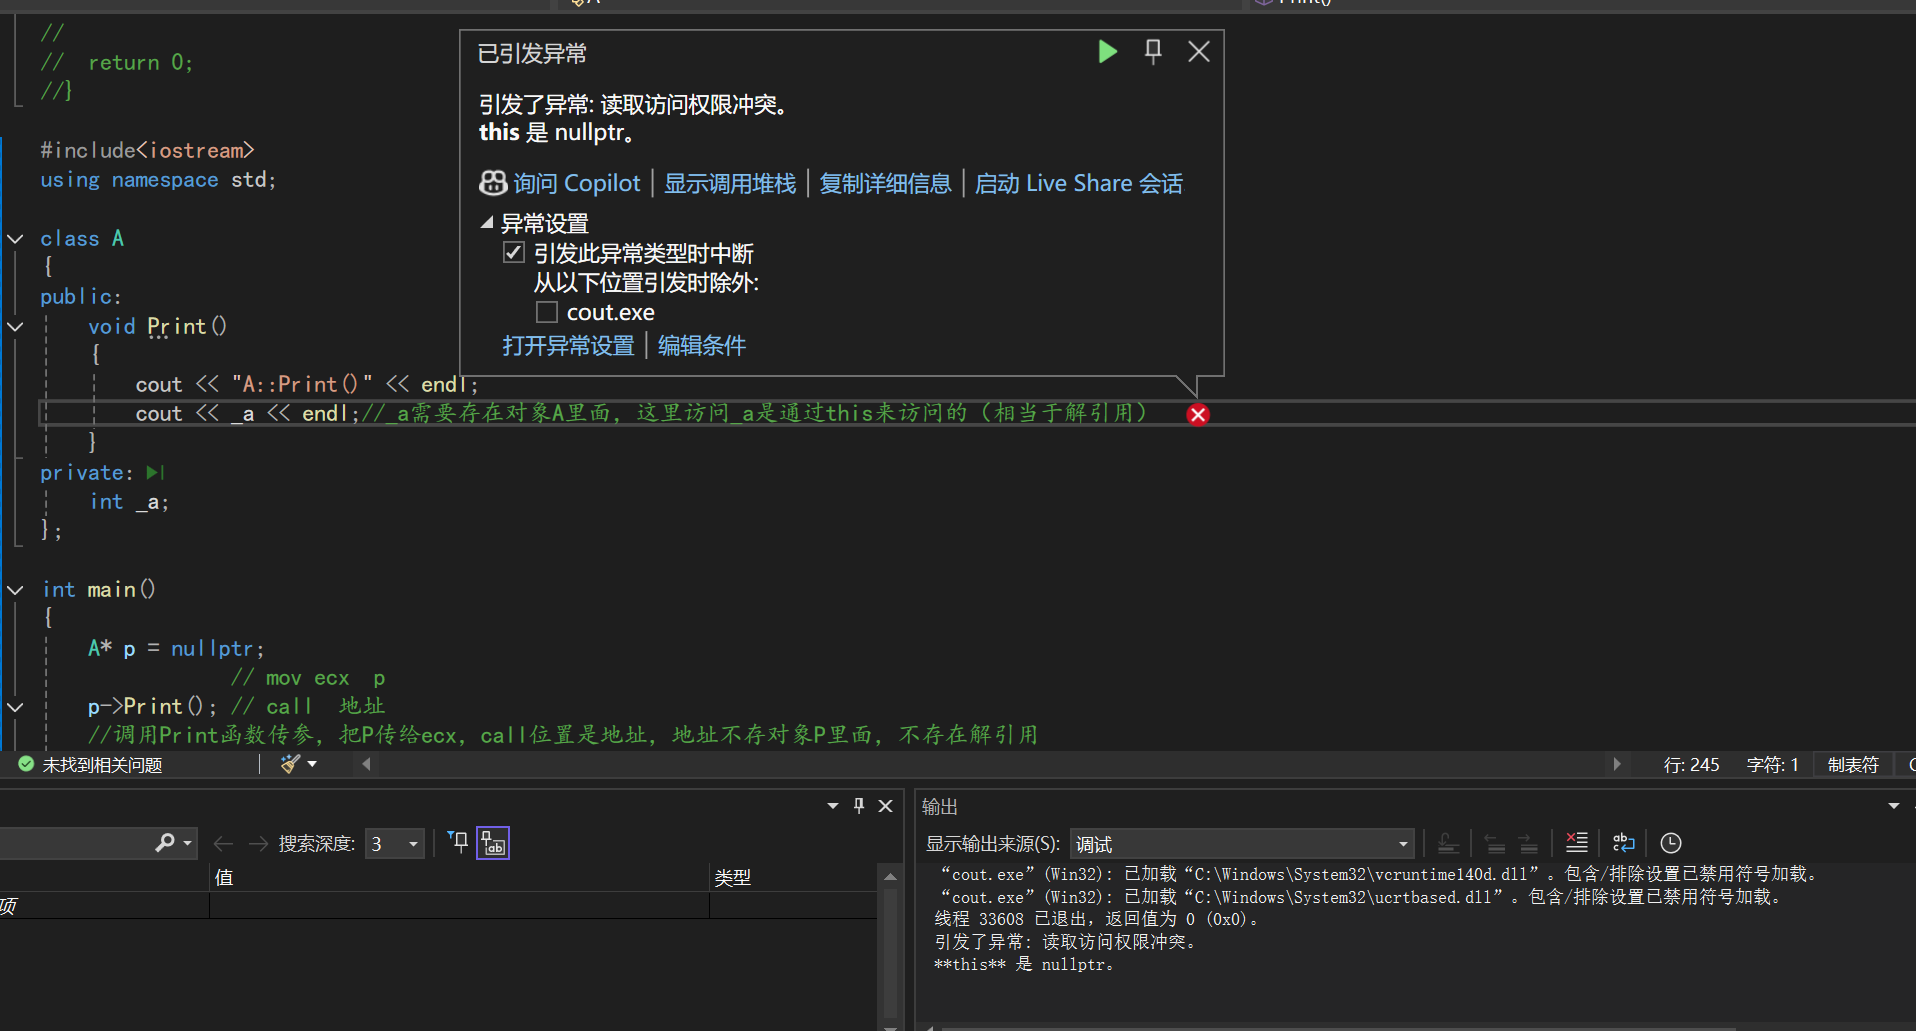1916x1031 pixels.
Task: Go back in watch search results
Action: tap(223, 843)
